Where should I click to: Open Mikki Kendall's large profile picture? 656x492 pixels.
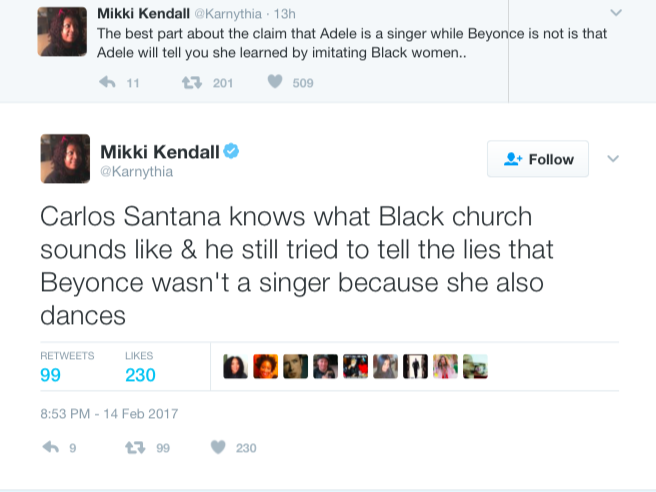tap(66, 160)
